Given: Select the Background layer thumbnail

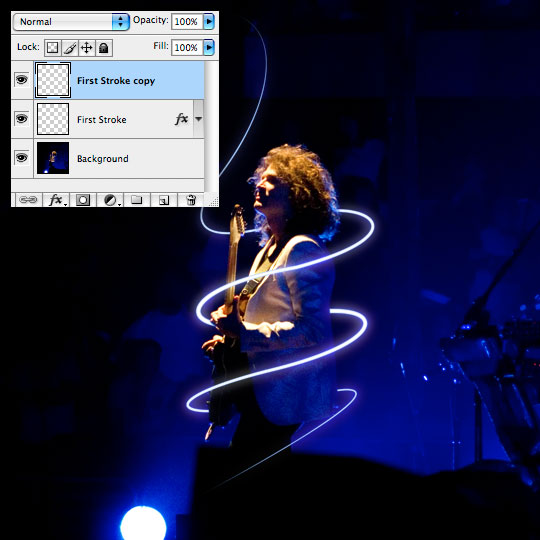Looking at the screenshot, I should point(53,158).
